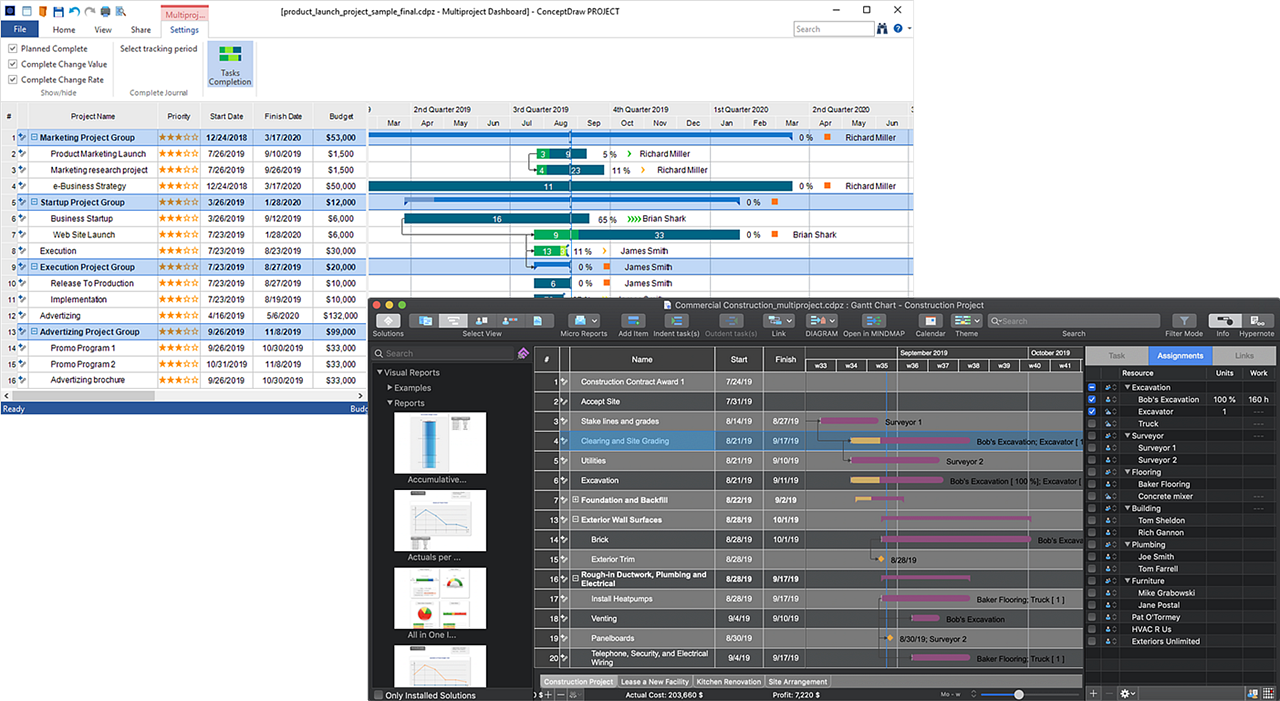Click the binoculars icon beside Search field
The width and height of the screenshot is (1280, 701).
pyautogui.click(x=882, y=29)
